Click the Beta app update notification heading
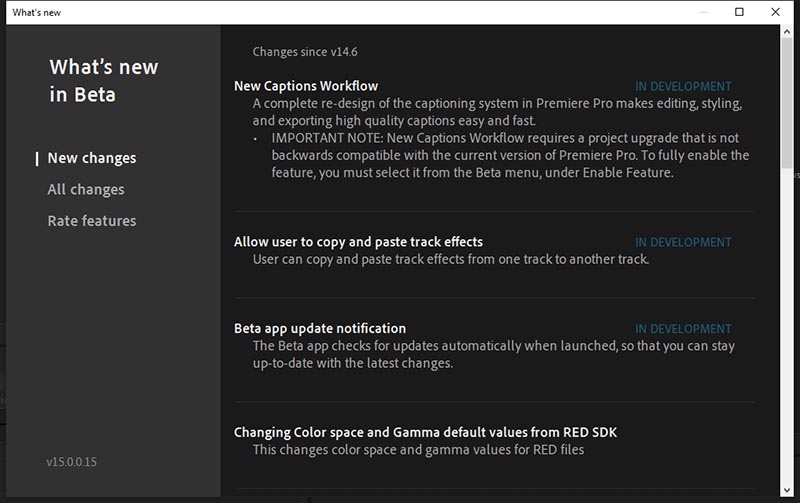This screenshot has height=503, width=800. [x=320, y=329]
